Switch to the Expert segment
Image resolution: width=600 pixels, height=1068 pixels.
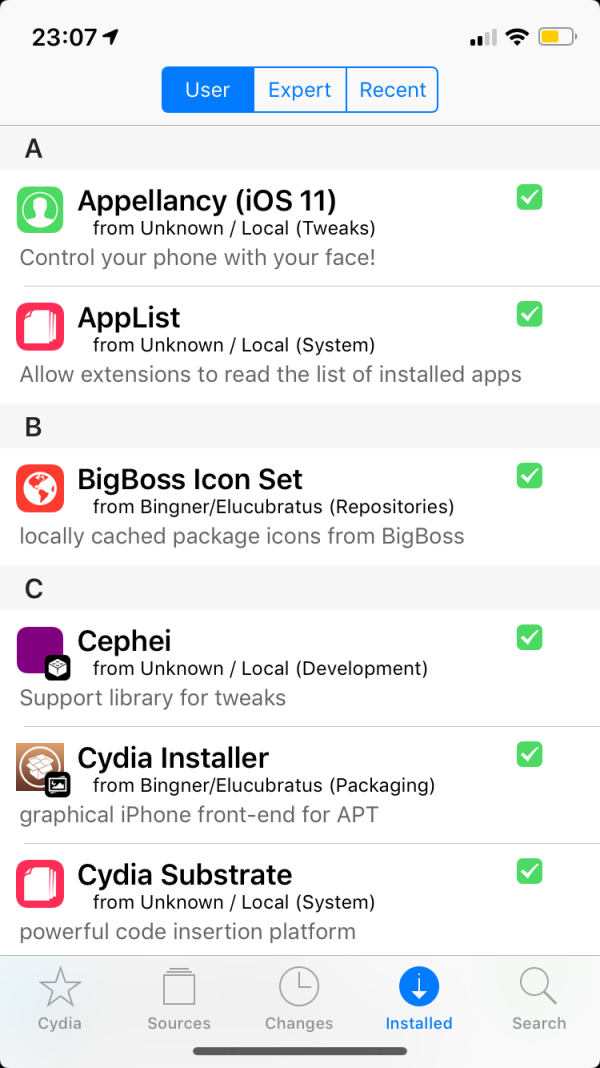click(300, 90)
